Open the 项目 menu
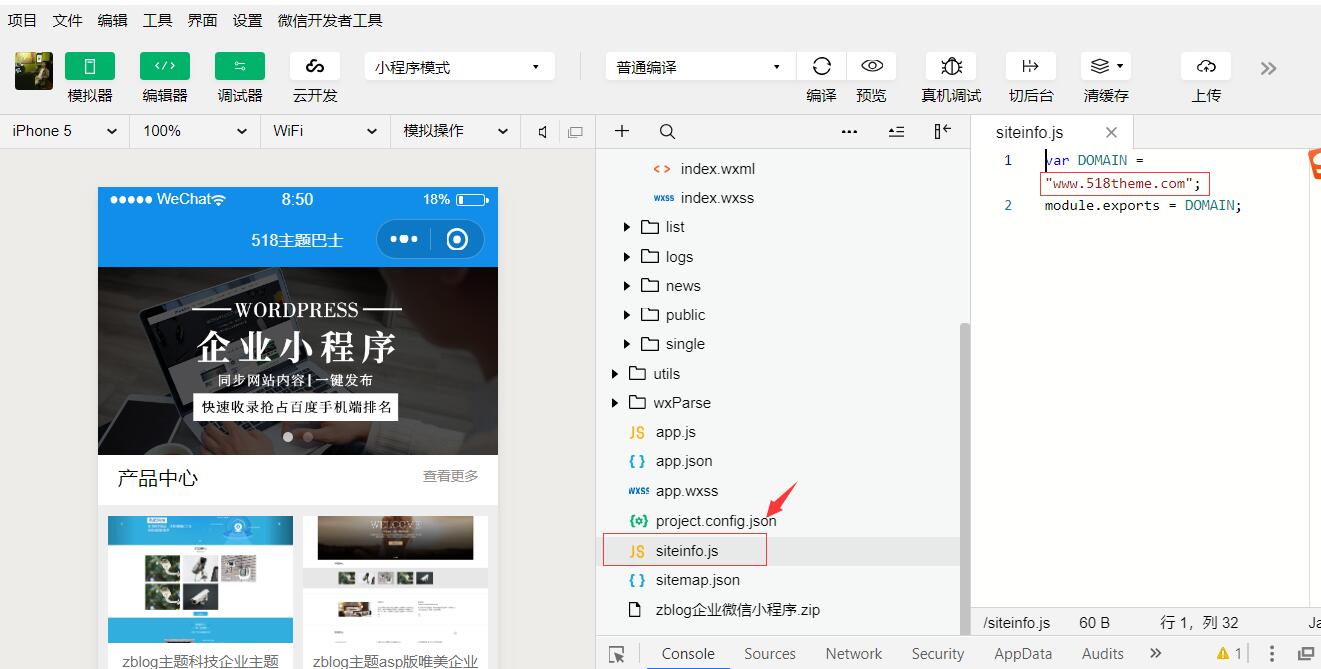 [22, 20]
